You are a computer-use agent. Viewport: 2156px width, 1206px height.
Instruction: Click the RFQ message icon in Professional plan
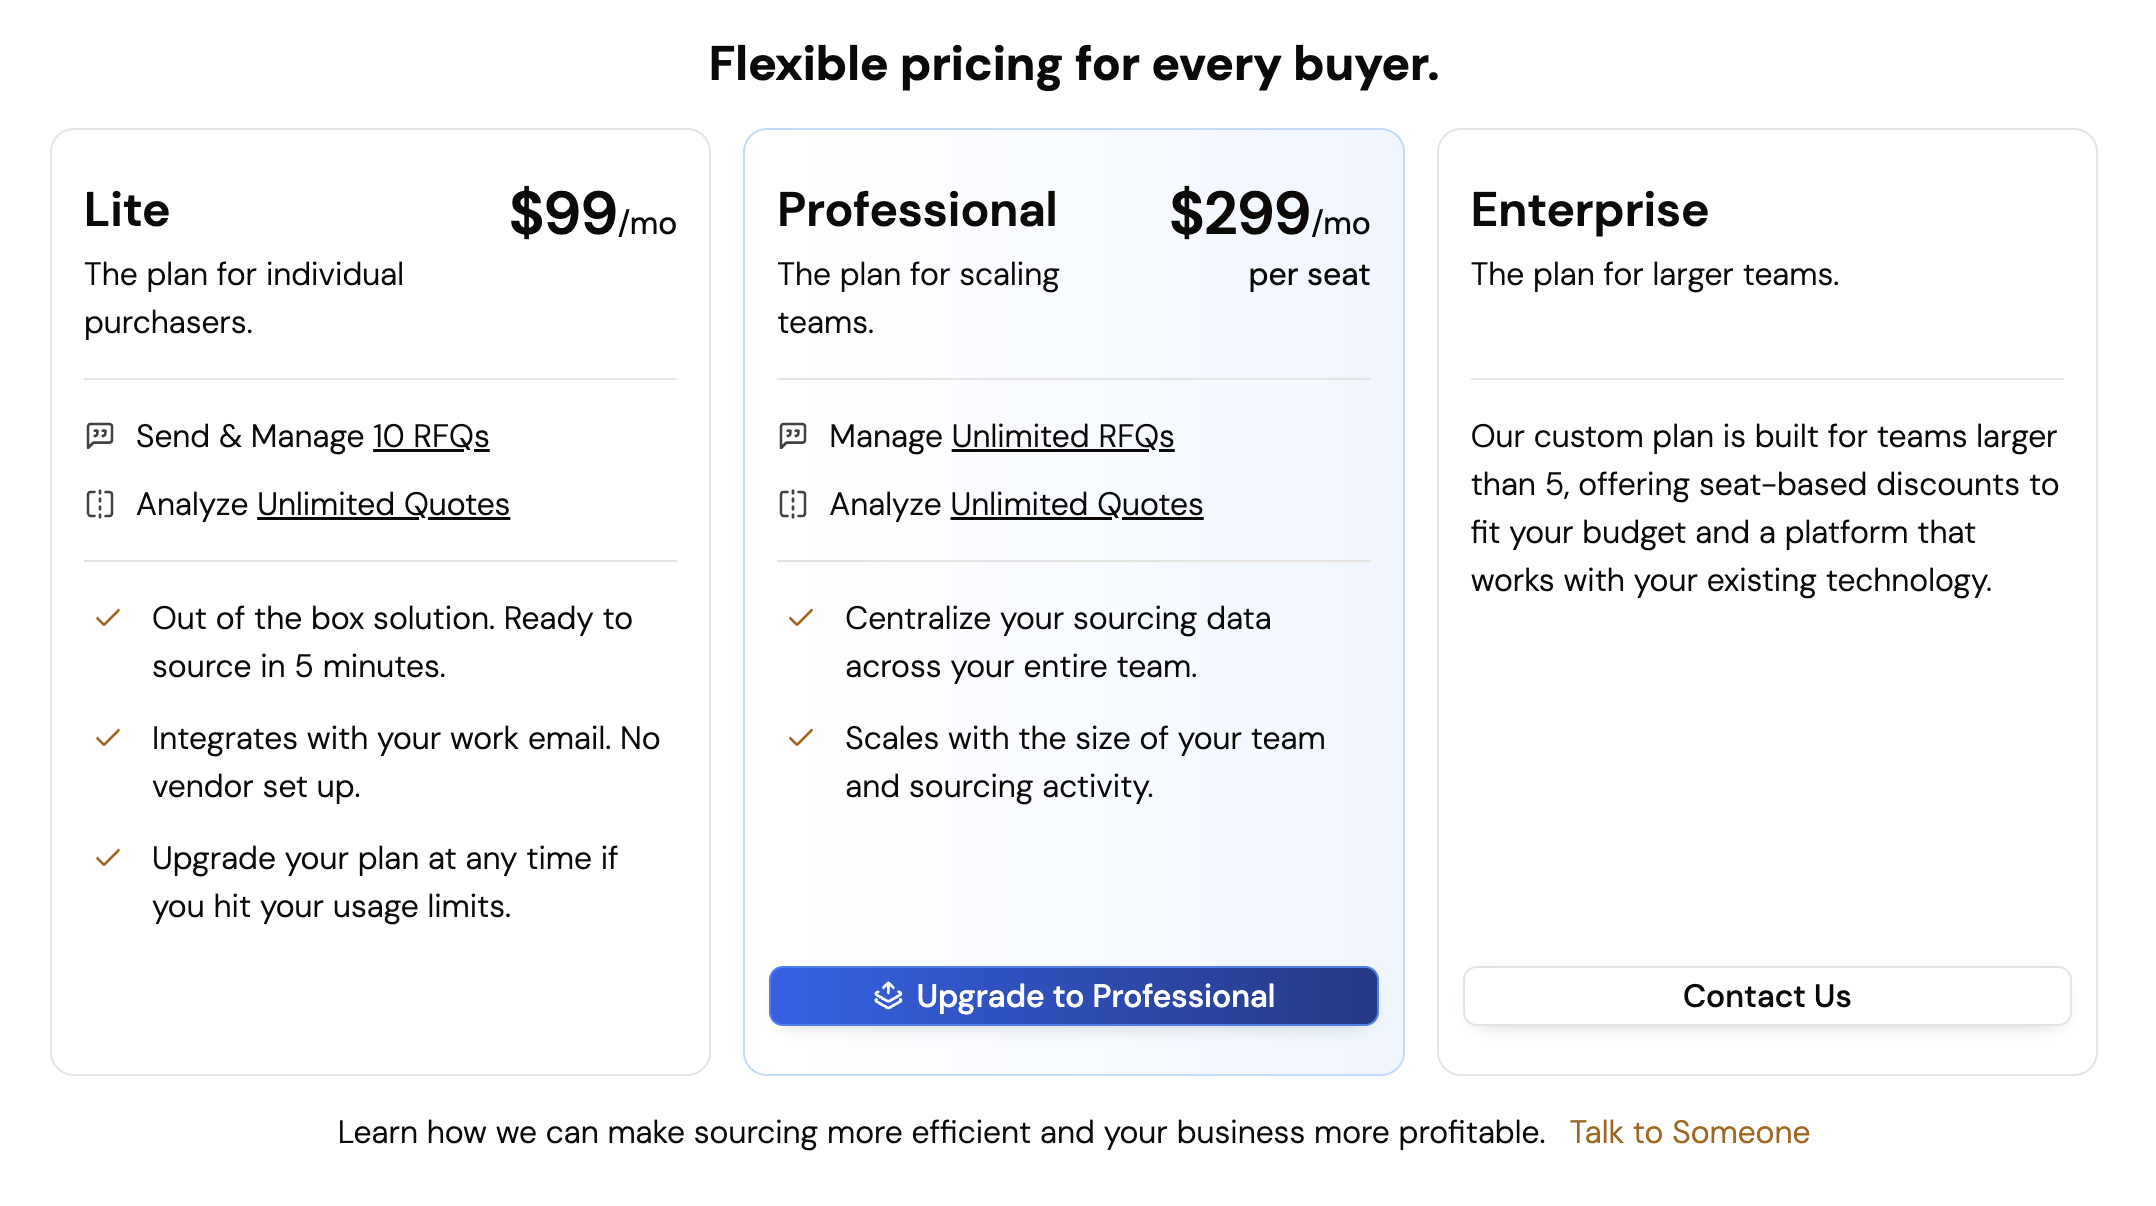(793, 436)
